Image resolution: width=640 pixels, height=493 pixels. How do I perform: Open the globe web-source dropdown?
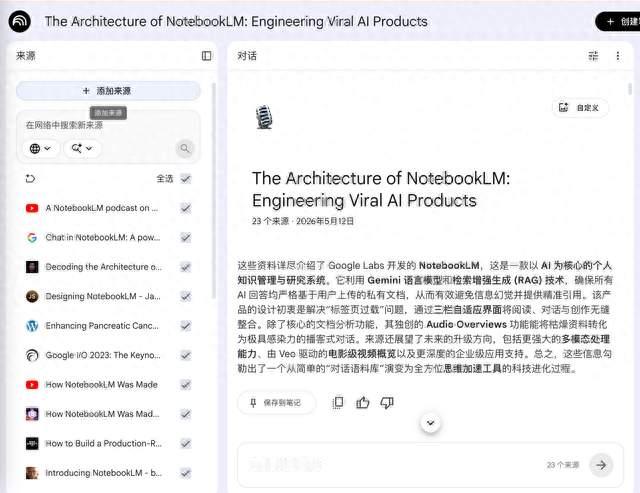[x=40, y=148]
